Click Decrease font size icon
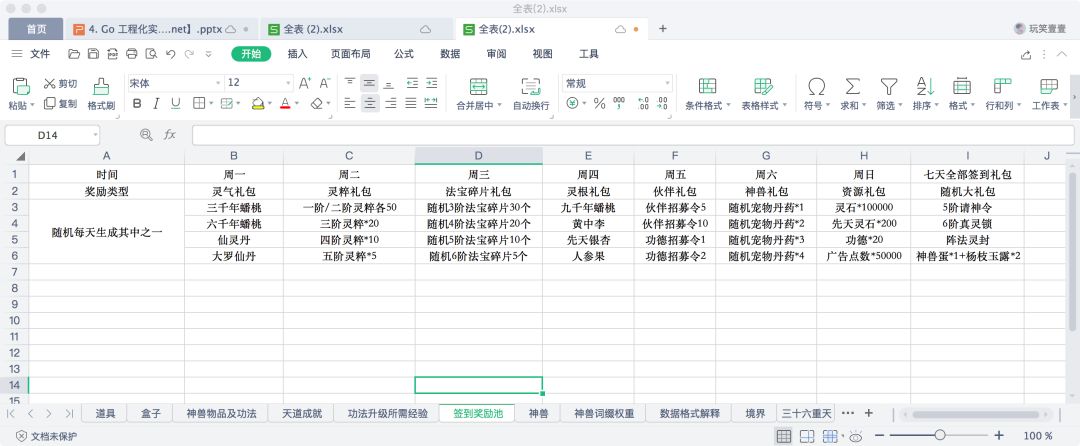Image resolution: width=1080 pixels, height=446 pixels. [x=325, y=83]
